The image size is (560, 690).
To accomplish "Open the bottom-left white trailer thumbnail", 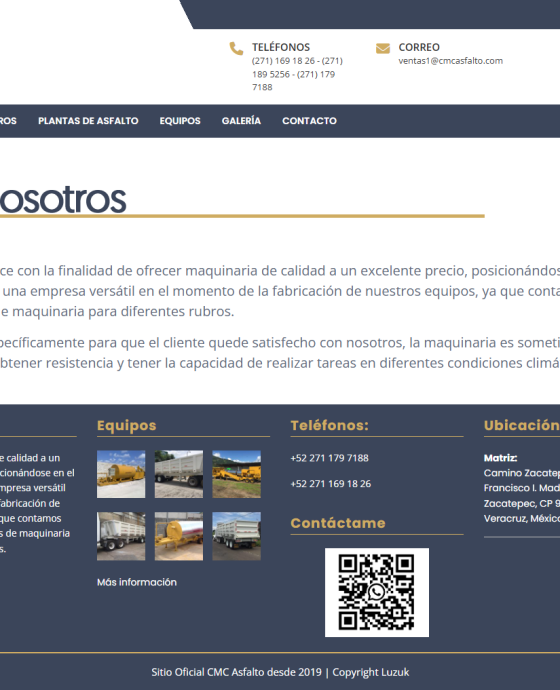I will 121,536.
